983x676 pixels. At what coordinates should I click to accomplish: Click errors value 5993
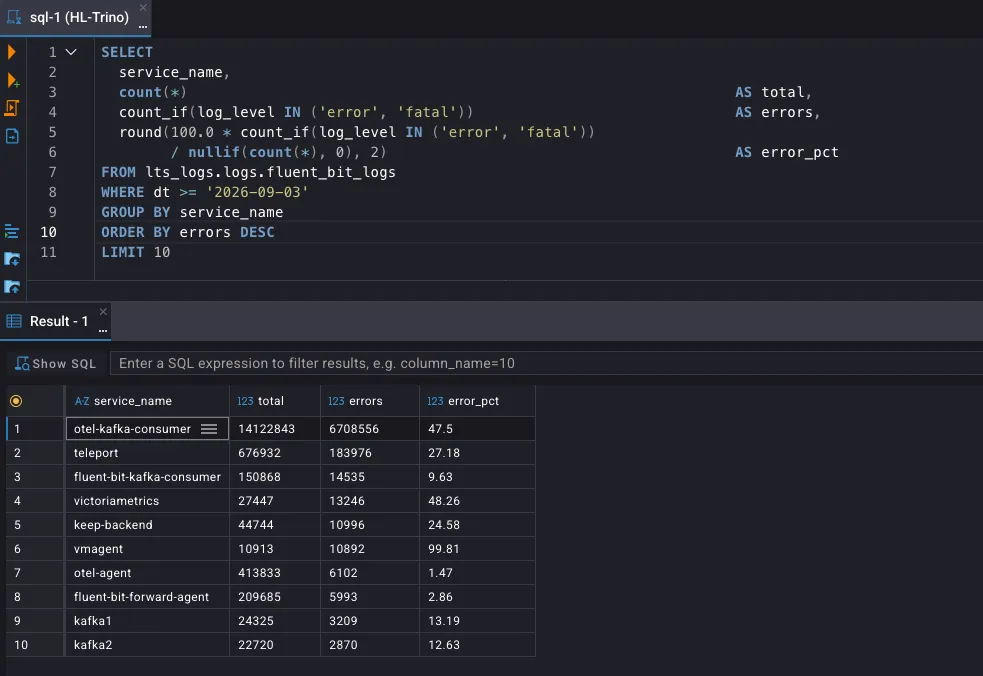pos(369,597)
